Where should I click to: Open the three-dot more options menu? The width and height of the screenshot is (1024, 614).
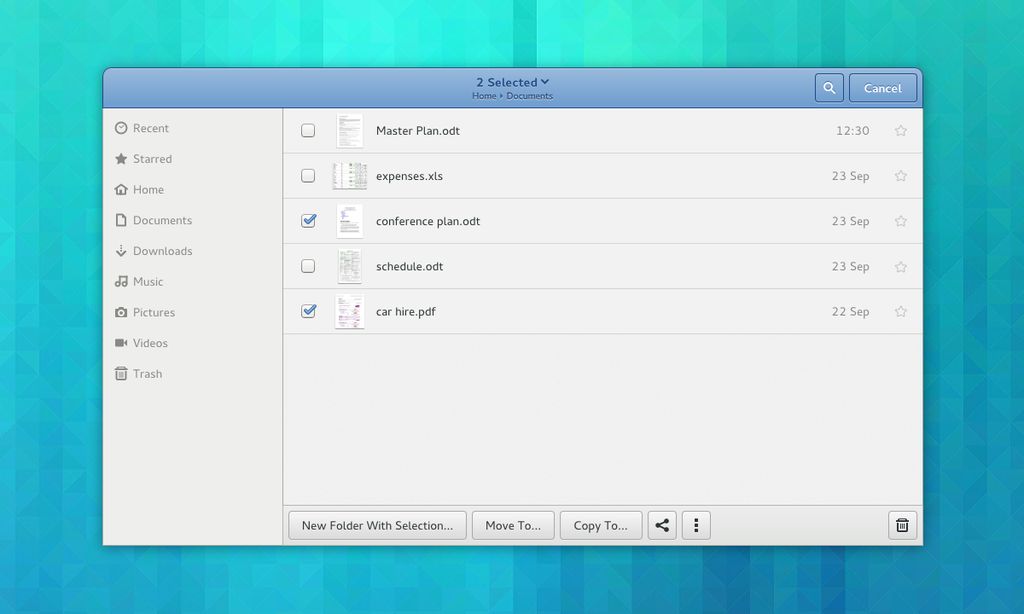(x=696, y=524)
